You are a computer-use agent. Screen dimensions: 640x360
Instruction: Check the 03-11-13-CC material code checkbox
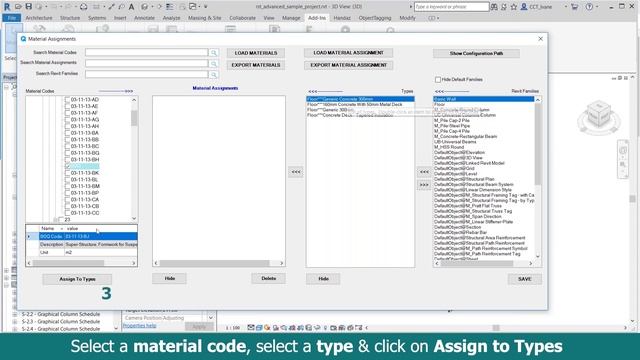67,213
